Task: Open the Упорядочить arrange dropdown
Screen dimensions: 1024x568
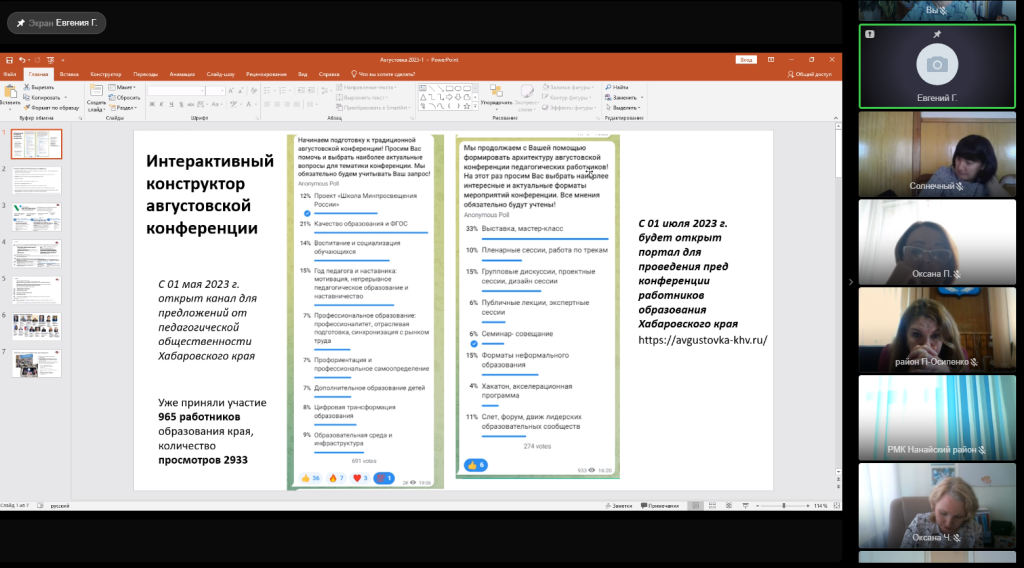Action: click(496, 95)
